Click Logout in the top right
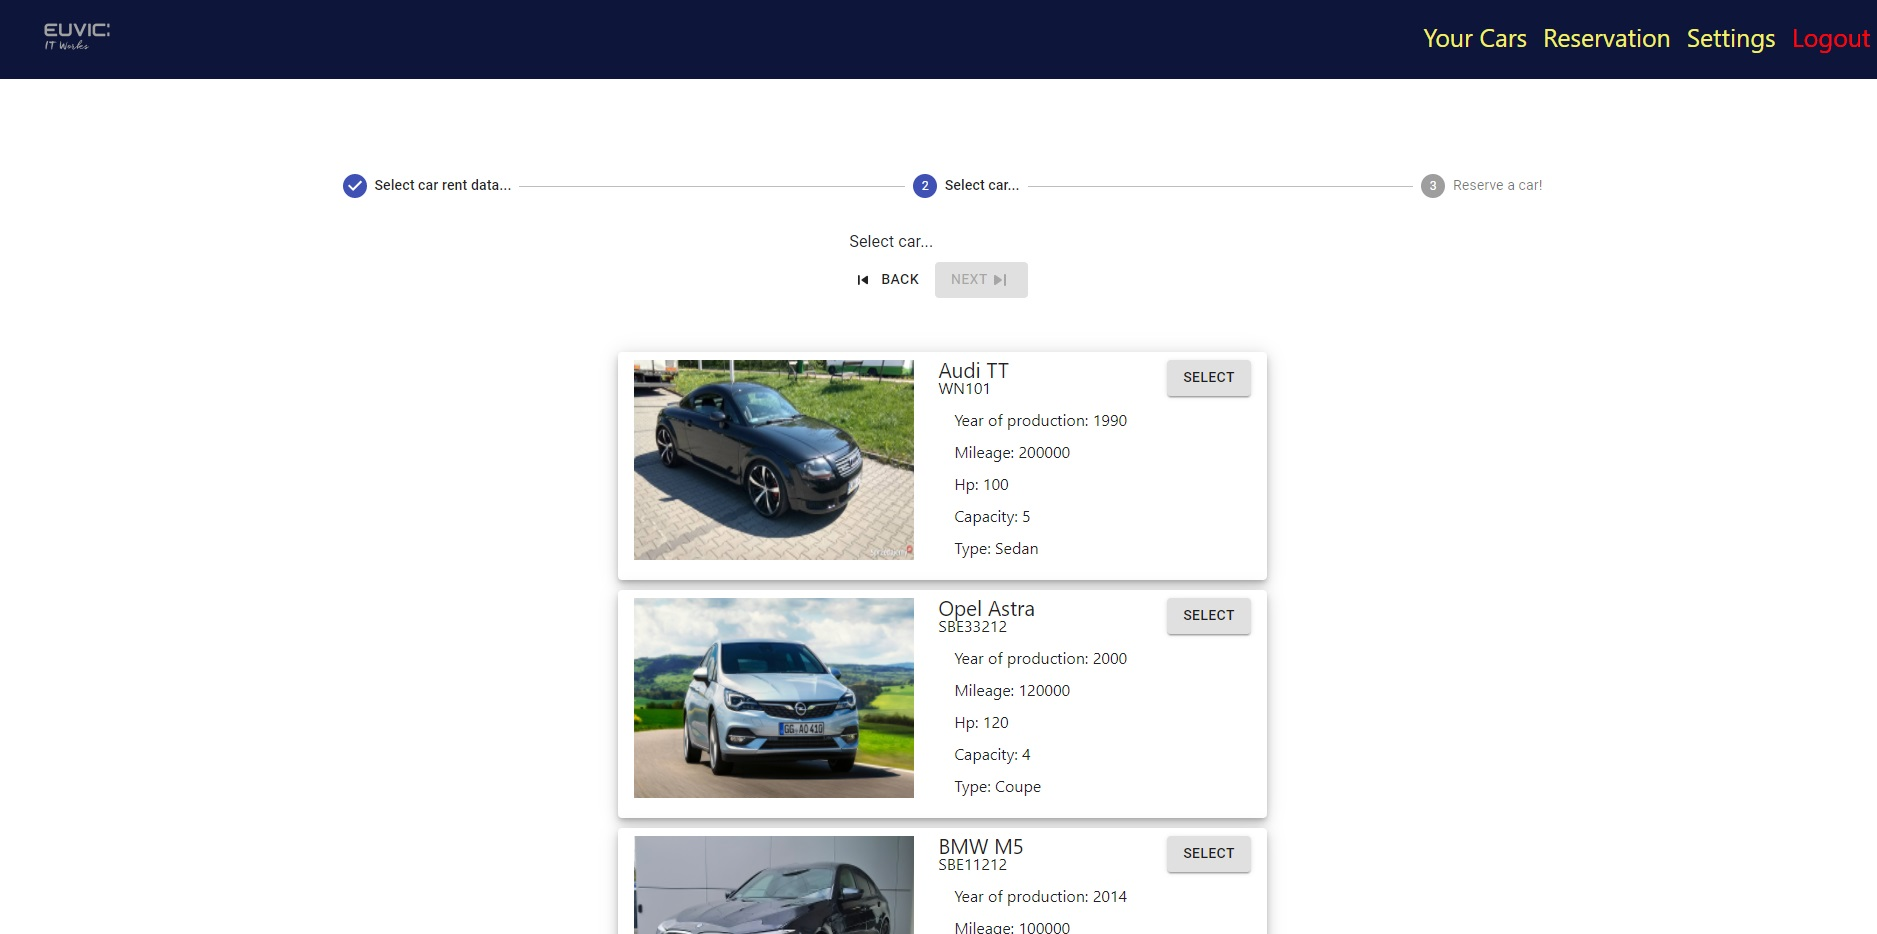Image resolution: width=1877 pixels, height=934 pixels. [x=1830, y=38]
